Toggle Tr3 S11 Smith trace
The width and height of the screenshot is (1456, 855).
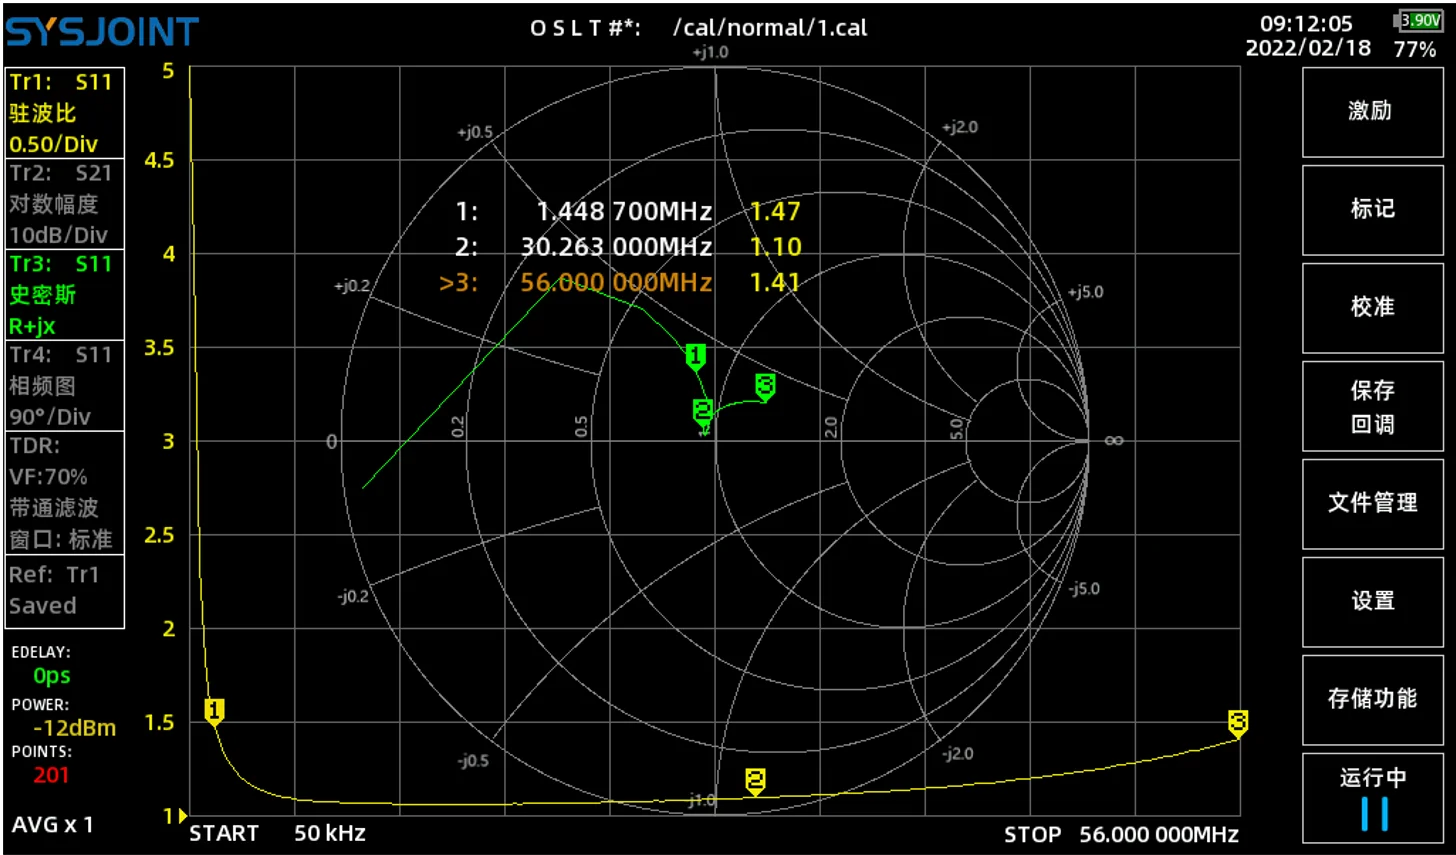click(x=66, y=295)
